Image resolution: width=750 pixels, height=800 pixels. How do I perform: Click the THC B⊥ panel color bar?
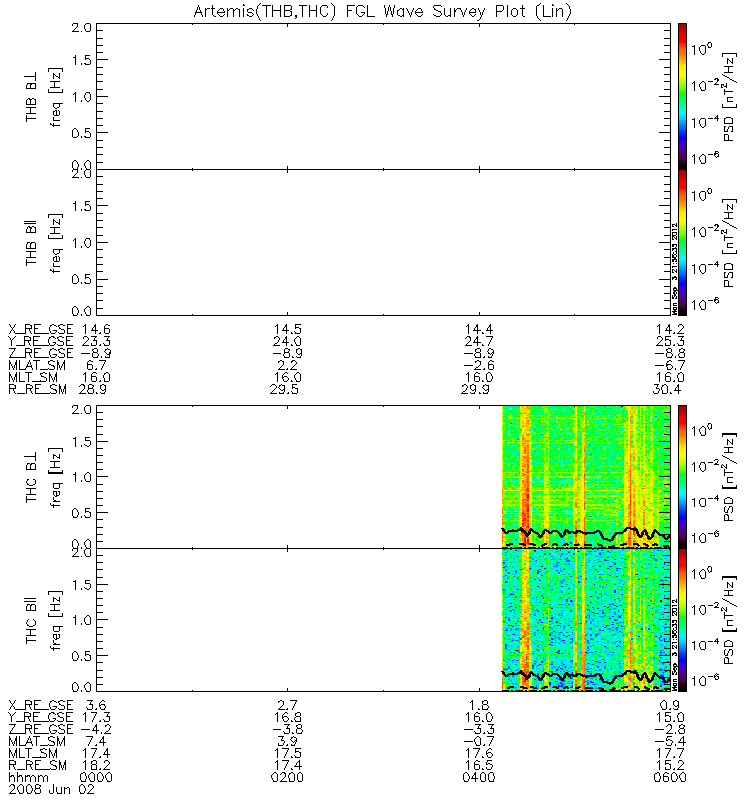682,477
